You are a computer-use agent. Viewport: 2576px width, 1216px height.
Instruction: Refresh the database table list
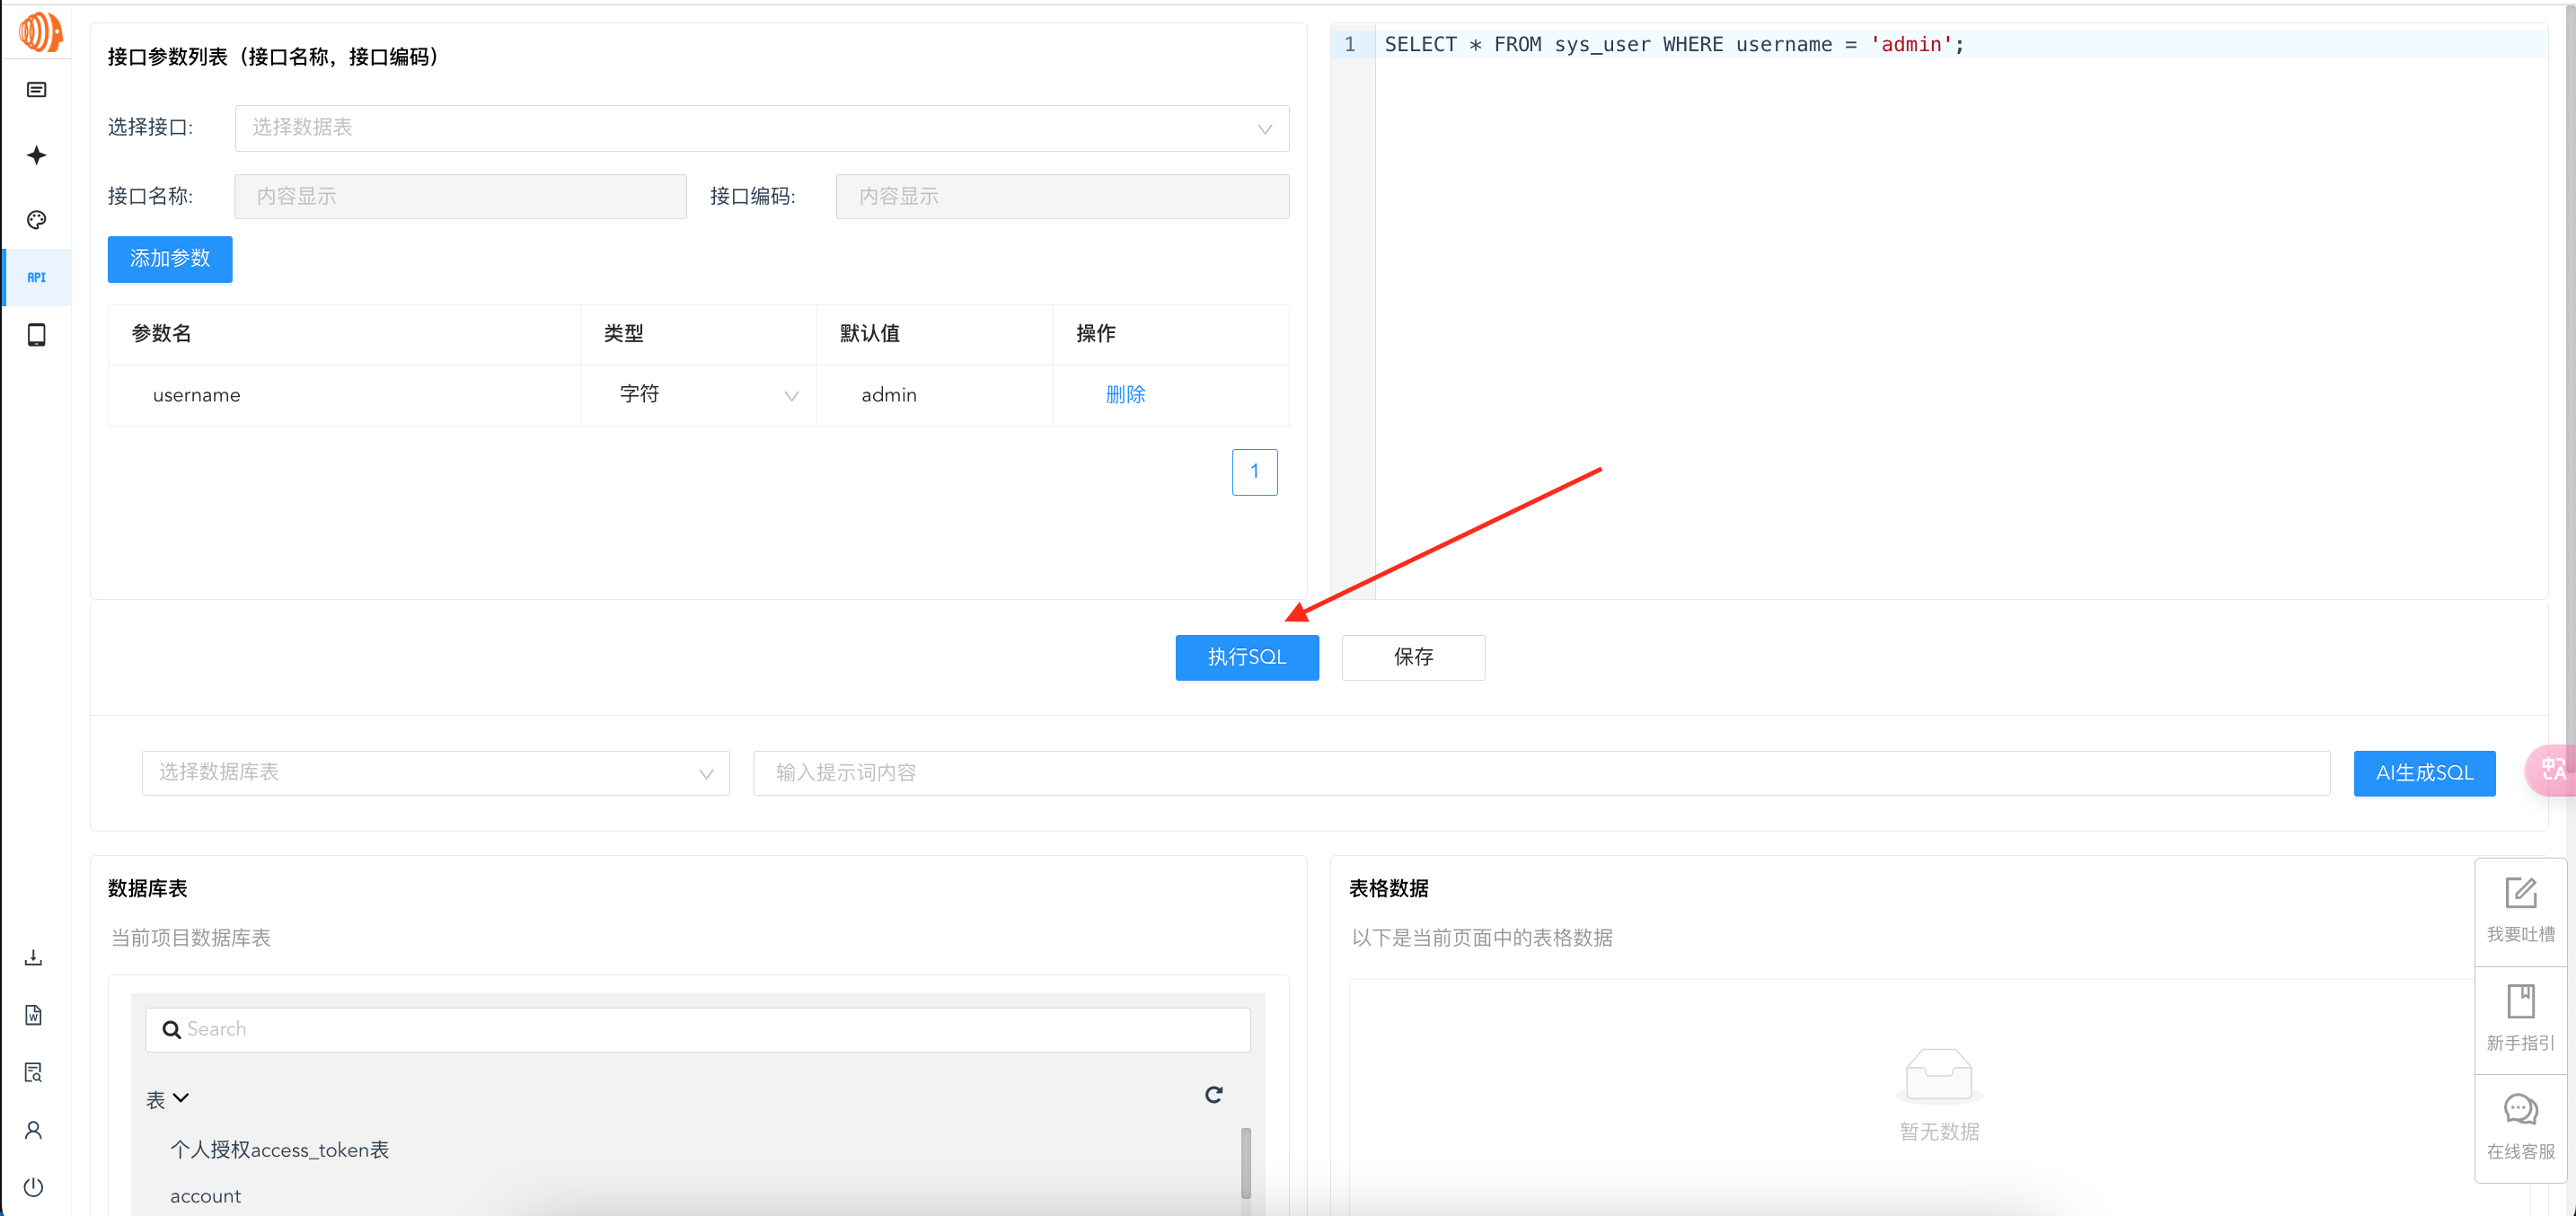(x=1213, y=1095)
